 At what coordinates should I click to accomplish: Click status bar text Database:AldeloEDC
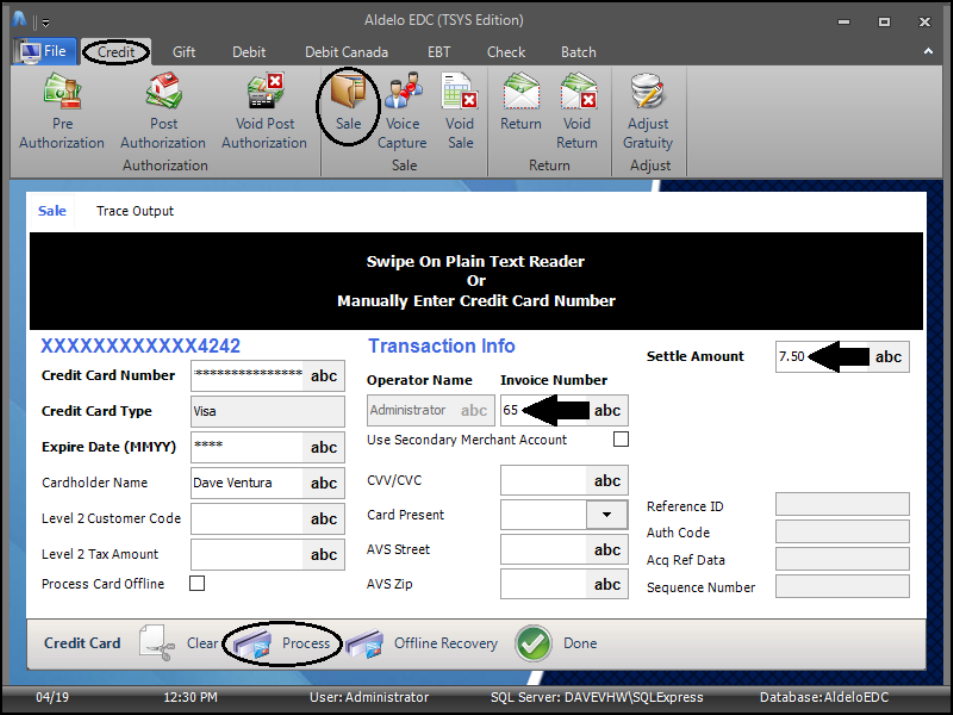pyautogui.click(x=824, y=697)
